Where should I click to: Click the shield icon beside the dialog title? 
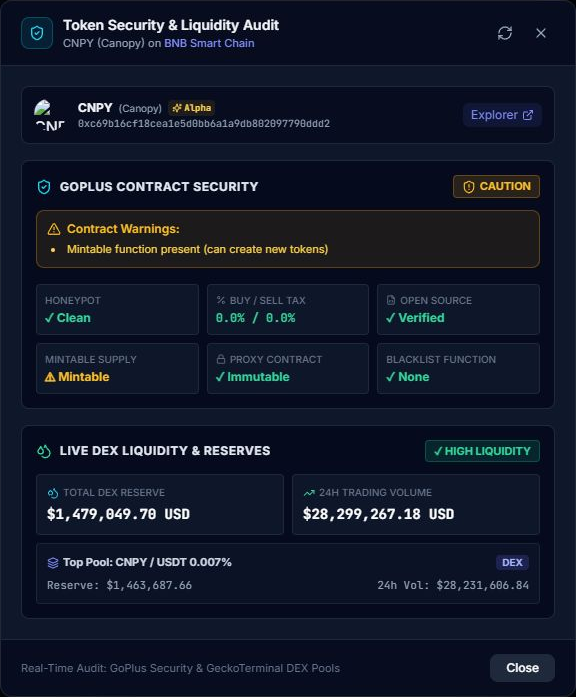37,33
